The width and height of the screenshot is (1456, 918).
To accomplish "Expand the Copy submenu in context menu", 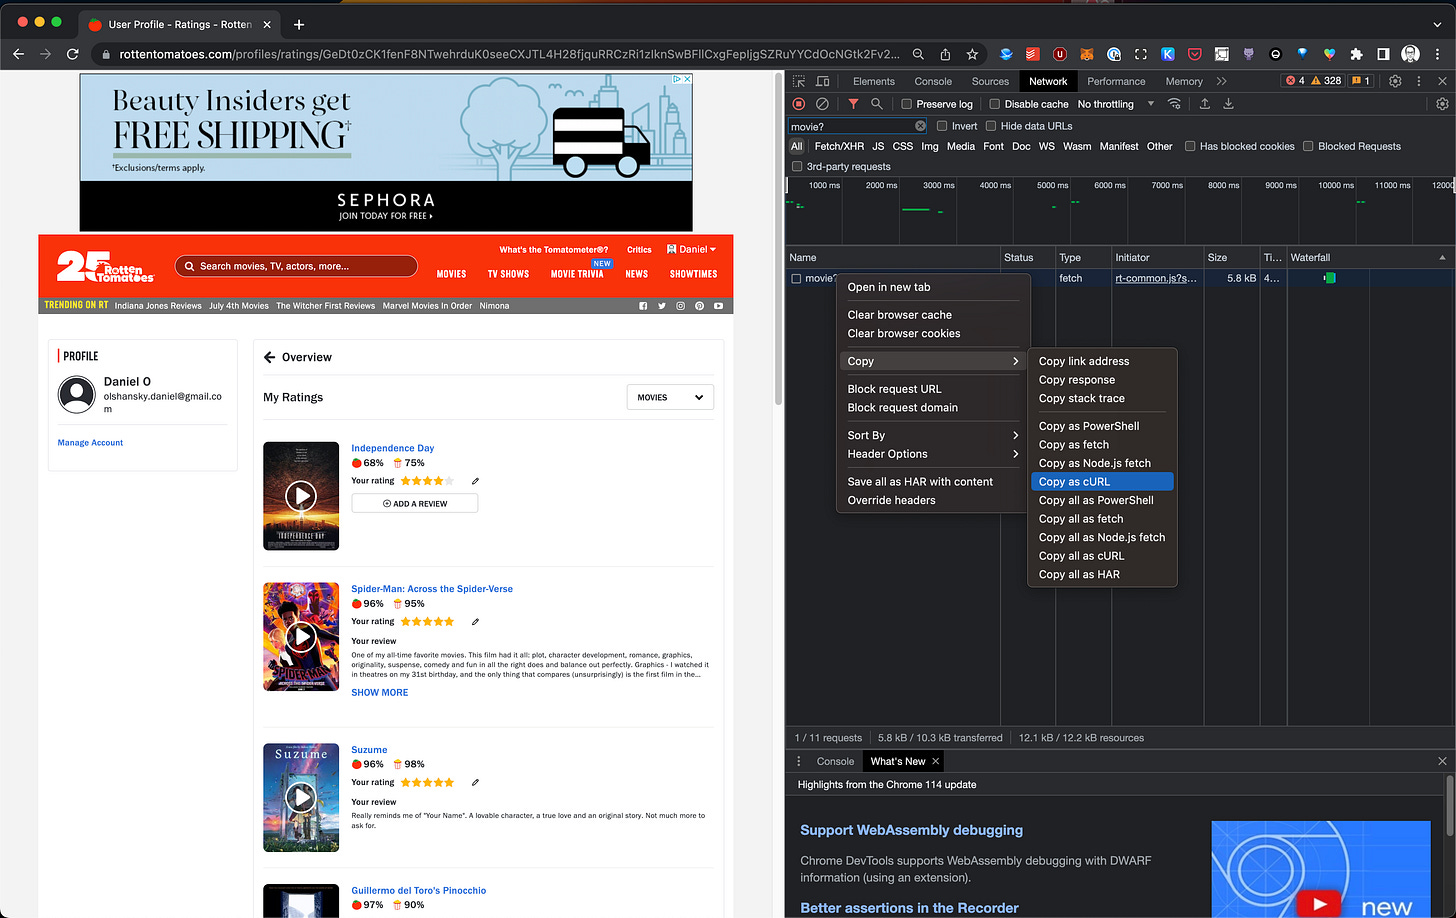I will coord(932,361).
